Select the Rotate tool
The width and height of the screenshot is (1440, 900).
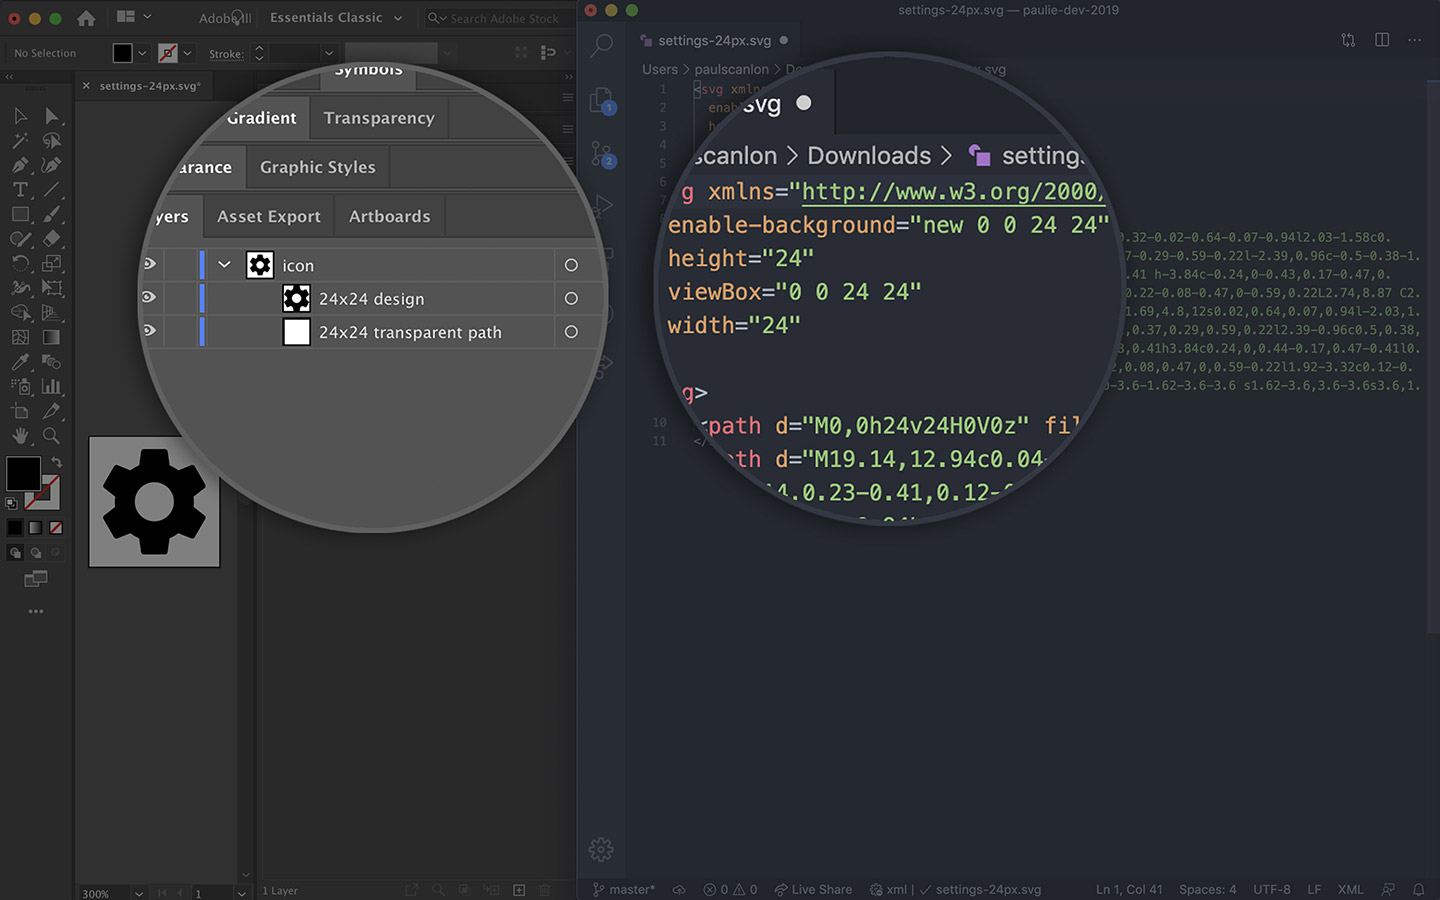(20, 264)
